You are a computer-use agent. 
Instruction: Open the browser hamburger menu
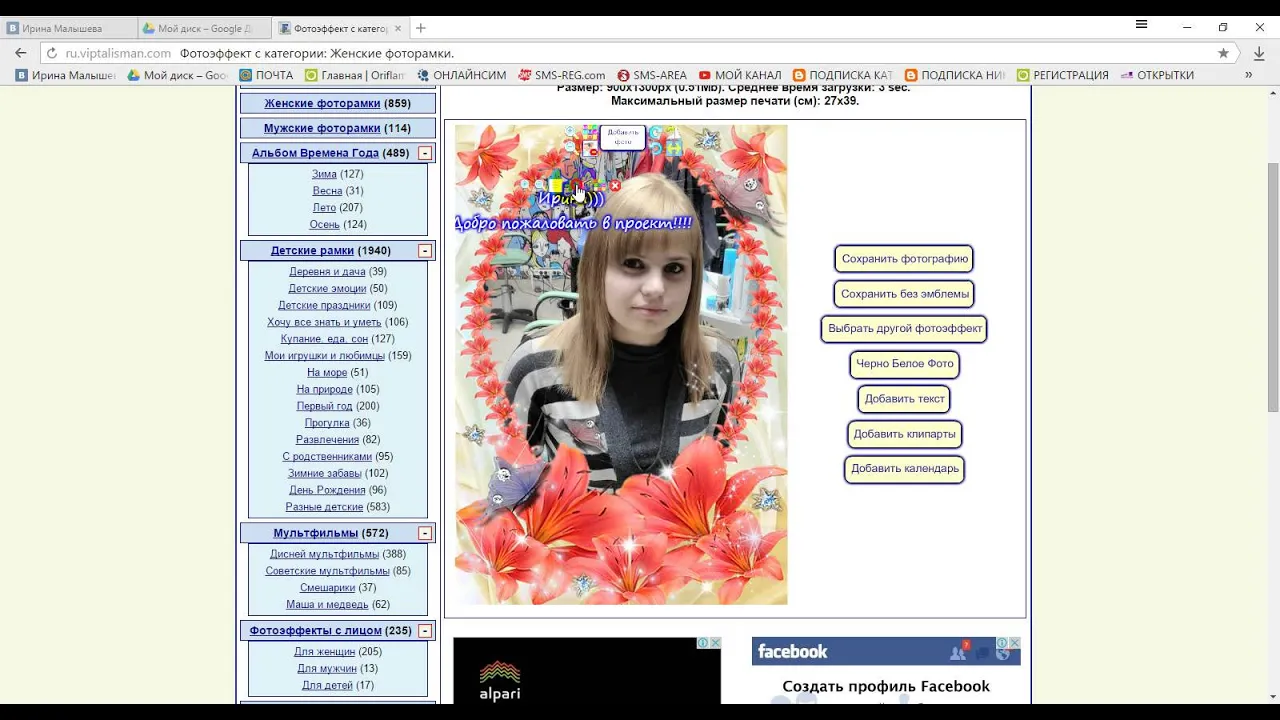[x=1141, y=26]
